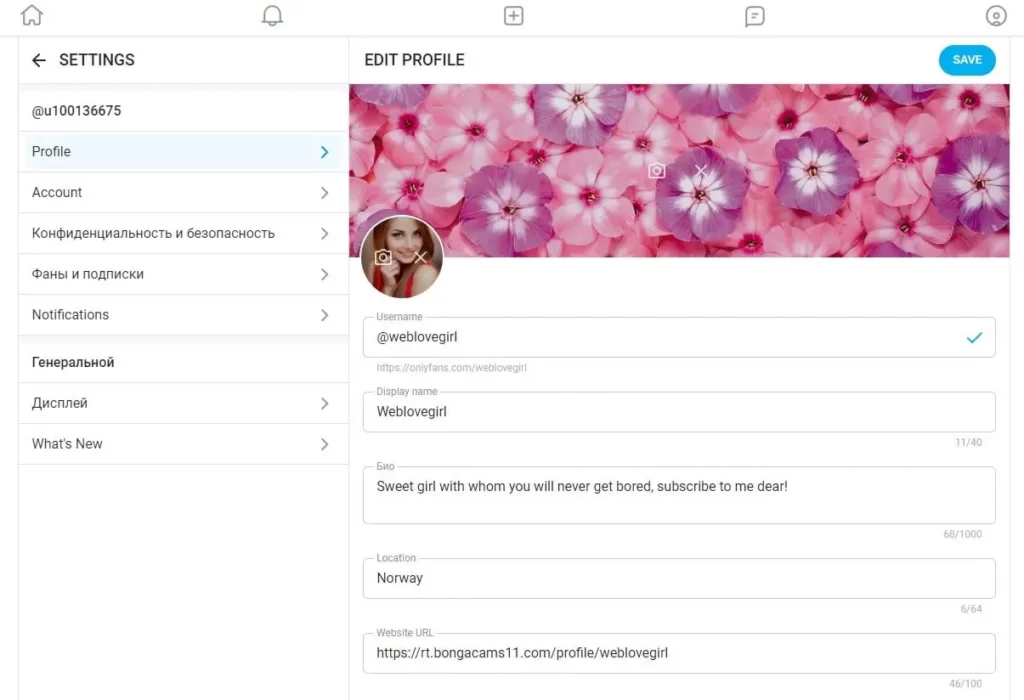
Task: Select the Profile settings item
Action: tap(184, 151)
